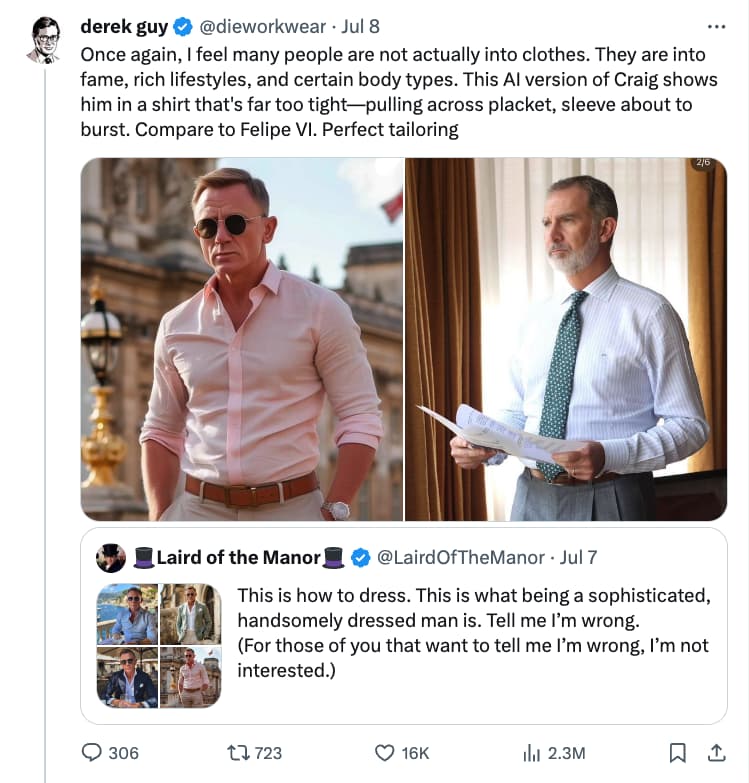Viewport: 749px width, 783px height.
Task: Click Laird of the Manor's verified badge
Action: click(x=361, y=557)
